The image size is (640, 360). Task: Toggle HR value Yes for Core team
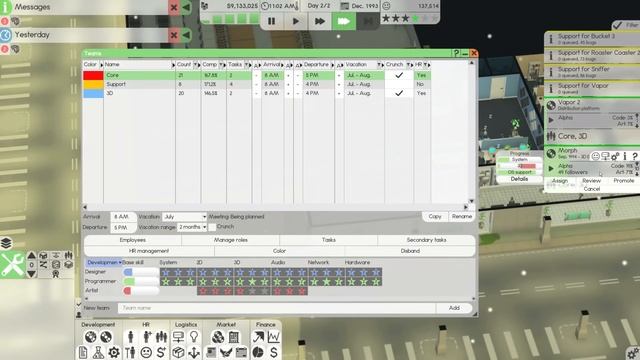coord(422,76)
